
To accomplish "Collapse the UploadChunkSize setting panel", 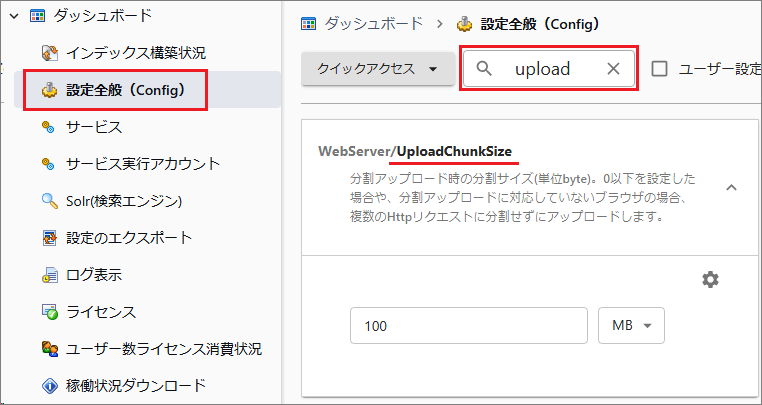I will click(731, 187).
